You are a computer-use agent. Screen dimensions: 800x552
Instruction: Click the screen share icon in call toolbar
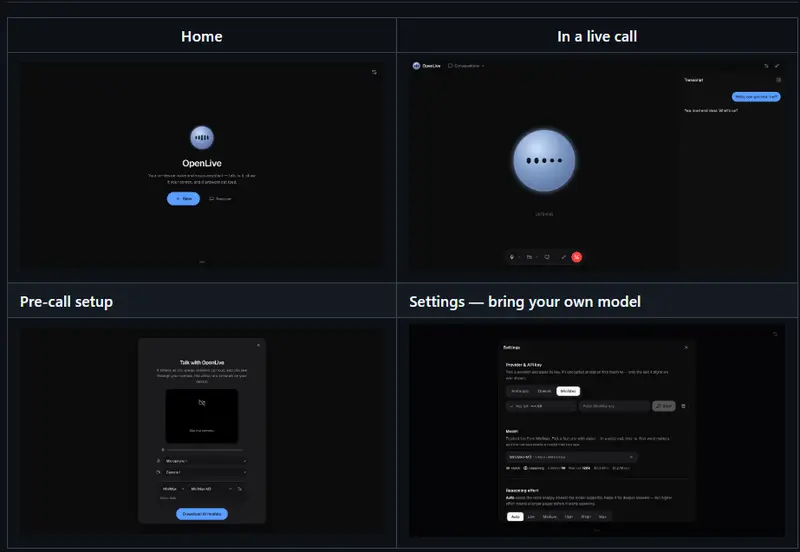pyautogui.click(x=547, y=257)
